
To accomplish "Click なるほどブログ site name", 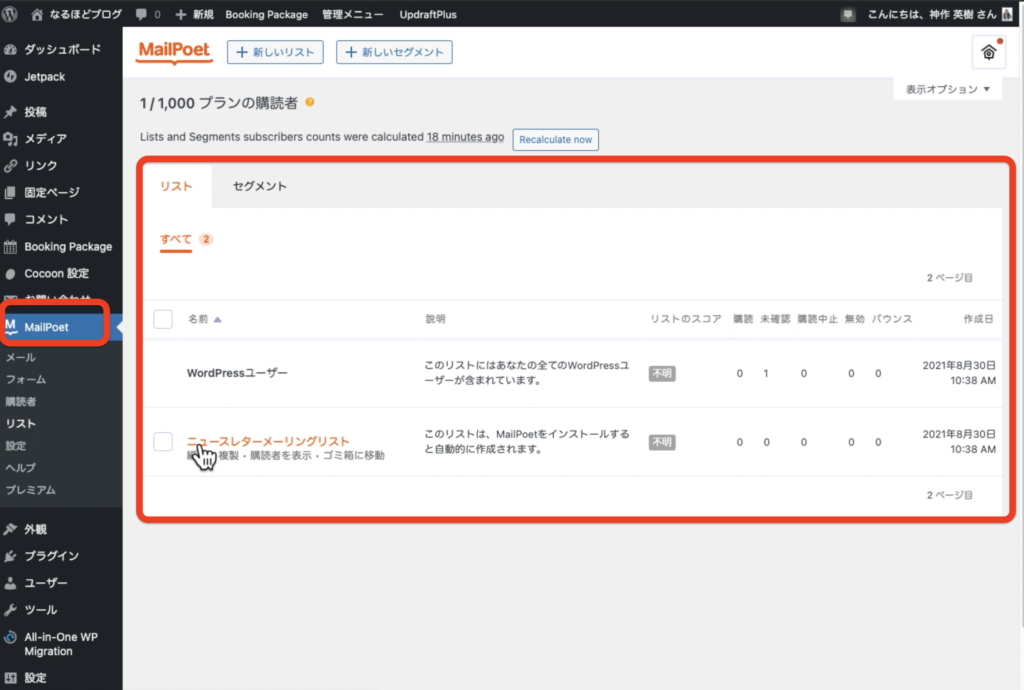I will pyautogui.click(x=86, y=14).
